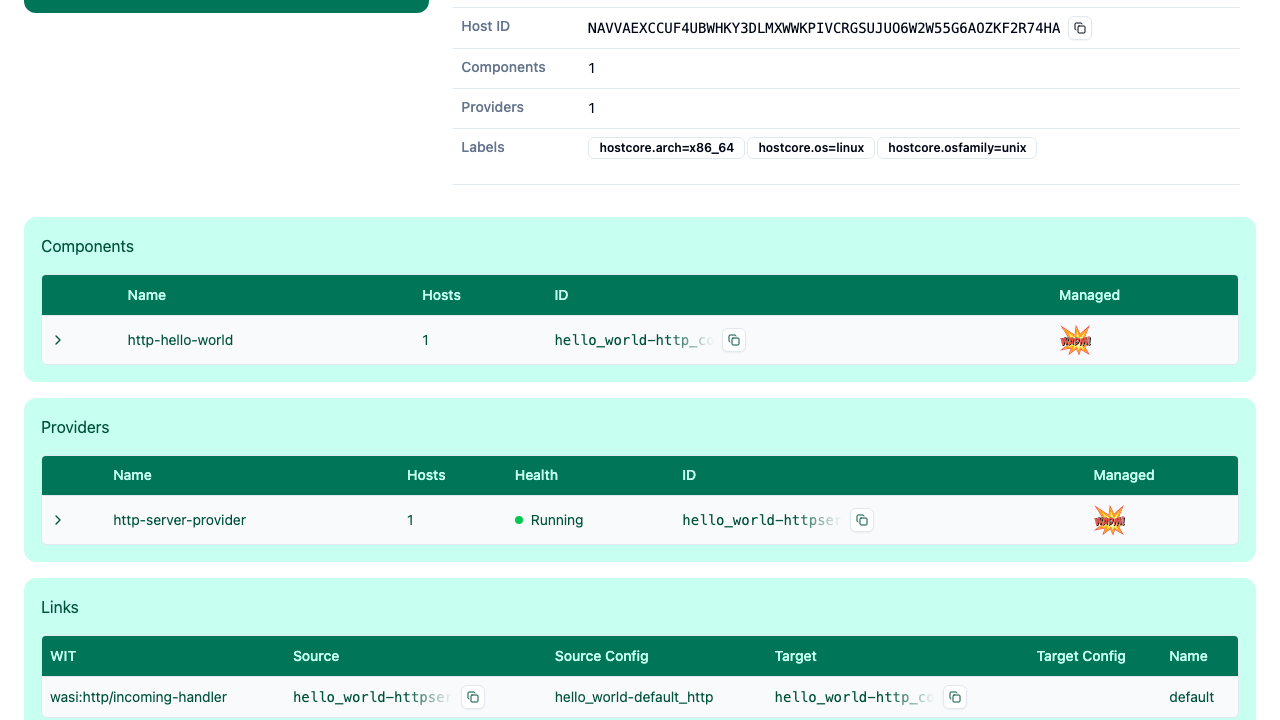Click the wadm managed badge for http-server-provider

click(1109, 520)
